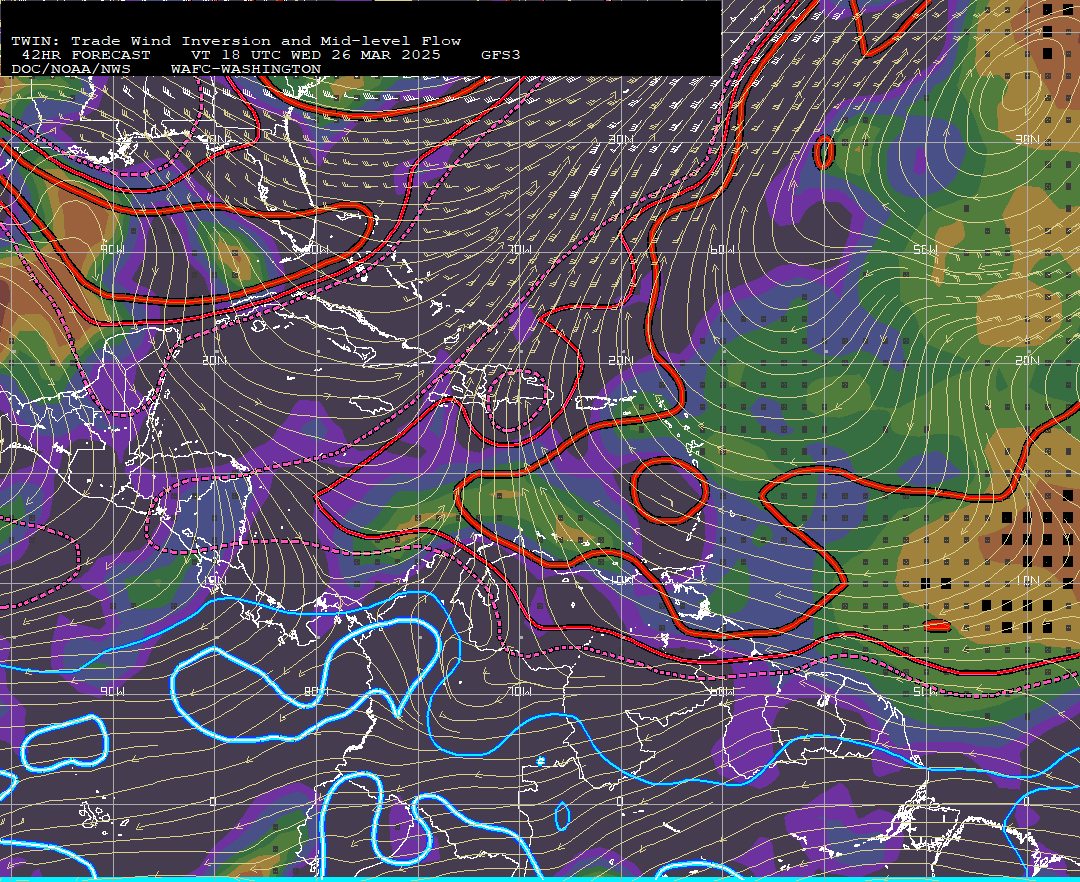Viewport: 1080px width, 882px height.
Task: Click the 70W longitude label north of Hispaniola
Action: coord(521,249)
